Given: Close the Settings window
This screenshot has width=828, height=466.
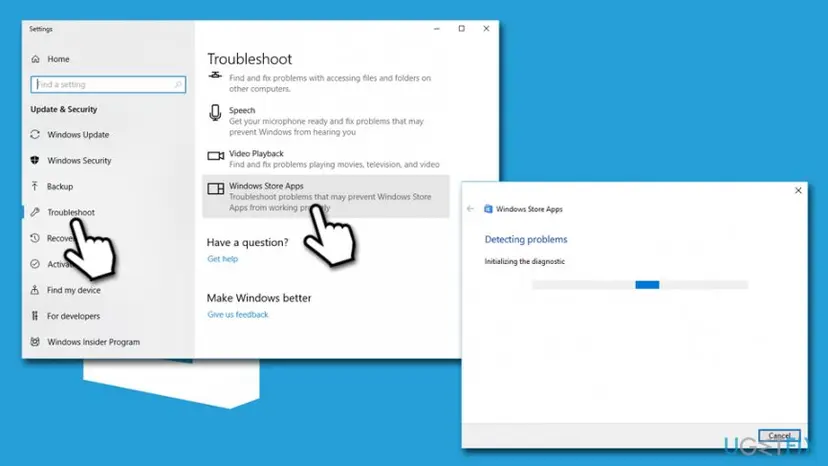Looking at the screenshot, I should (486, 29).
